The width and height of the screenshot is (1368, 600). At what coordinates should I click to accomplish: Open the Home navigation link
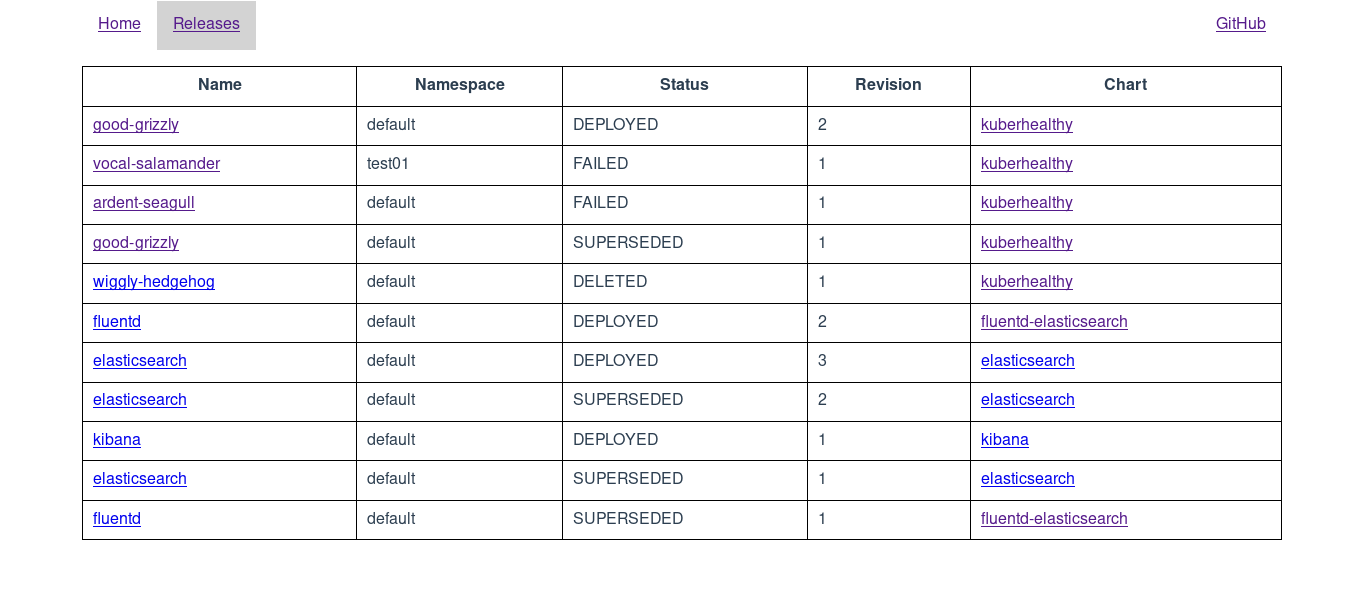[x=119, y=23]
